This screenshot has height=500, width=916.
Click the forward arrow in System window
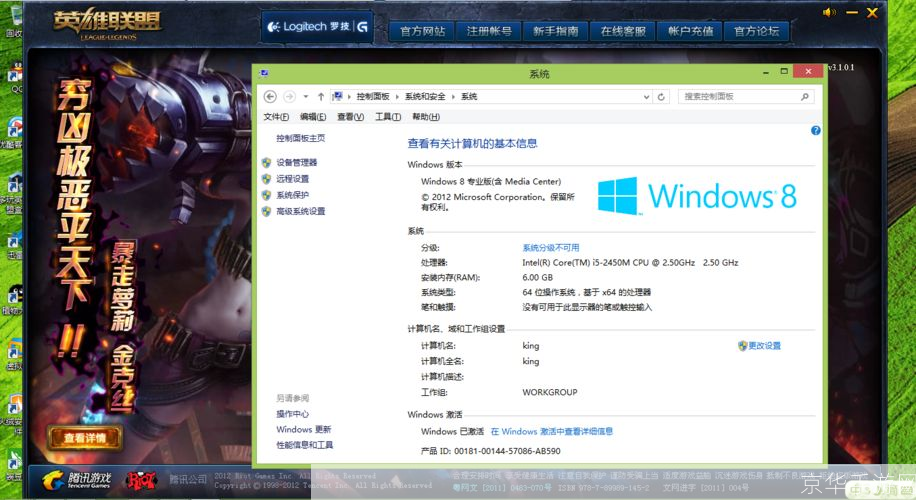point(289,96)
